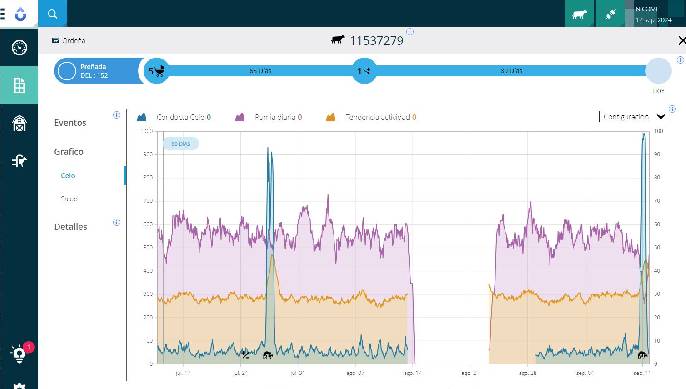The height and width of the screenshot is (389, 686).
Task: Click the small marker left of the first peak
Action: point(245,355)
